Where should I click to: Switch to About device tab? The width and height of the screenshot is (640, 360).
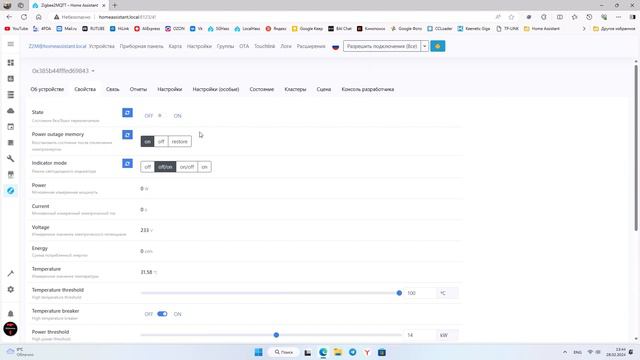click(47, 89)
